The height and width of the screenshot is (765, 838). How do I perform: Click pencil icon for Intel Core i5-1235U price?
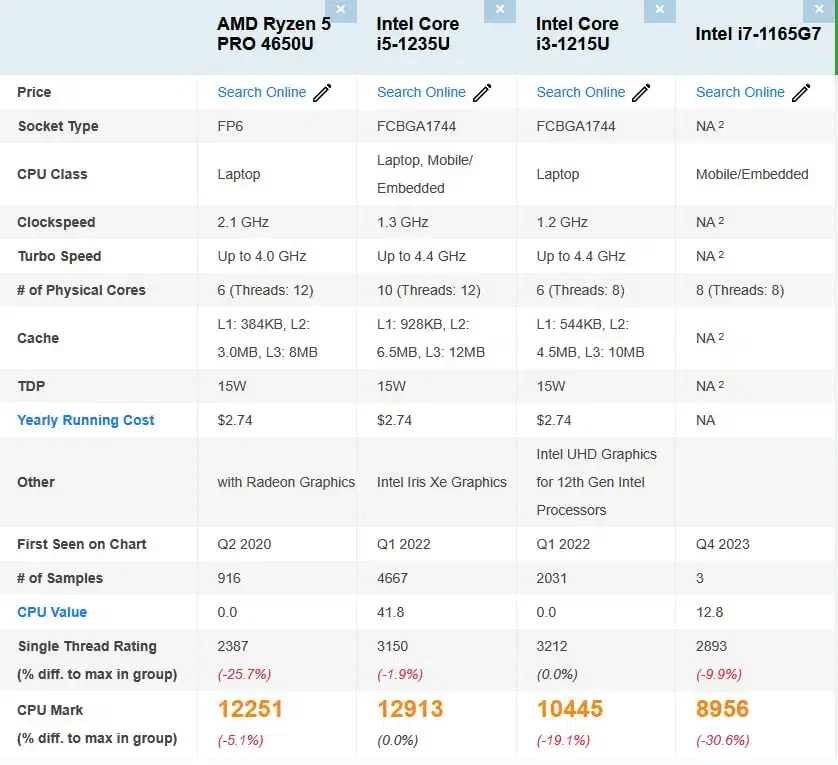point(482,93)
